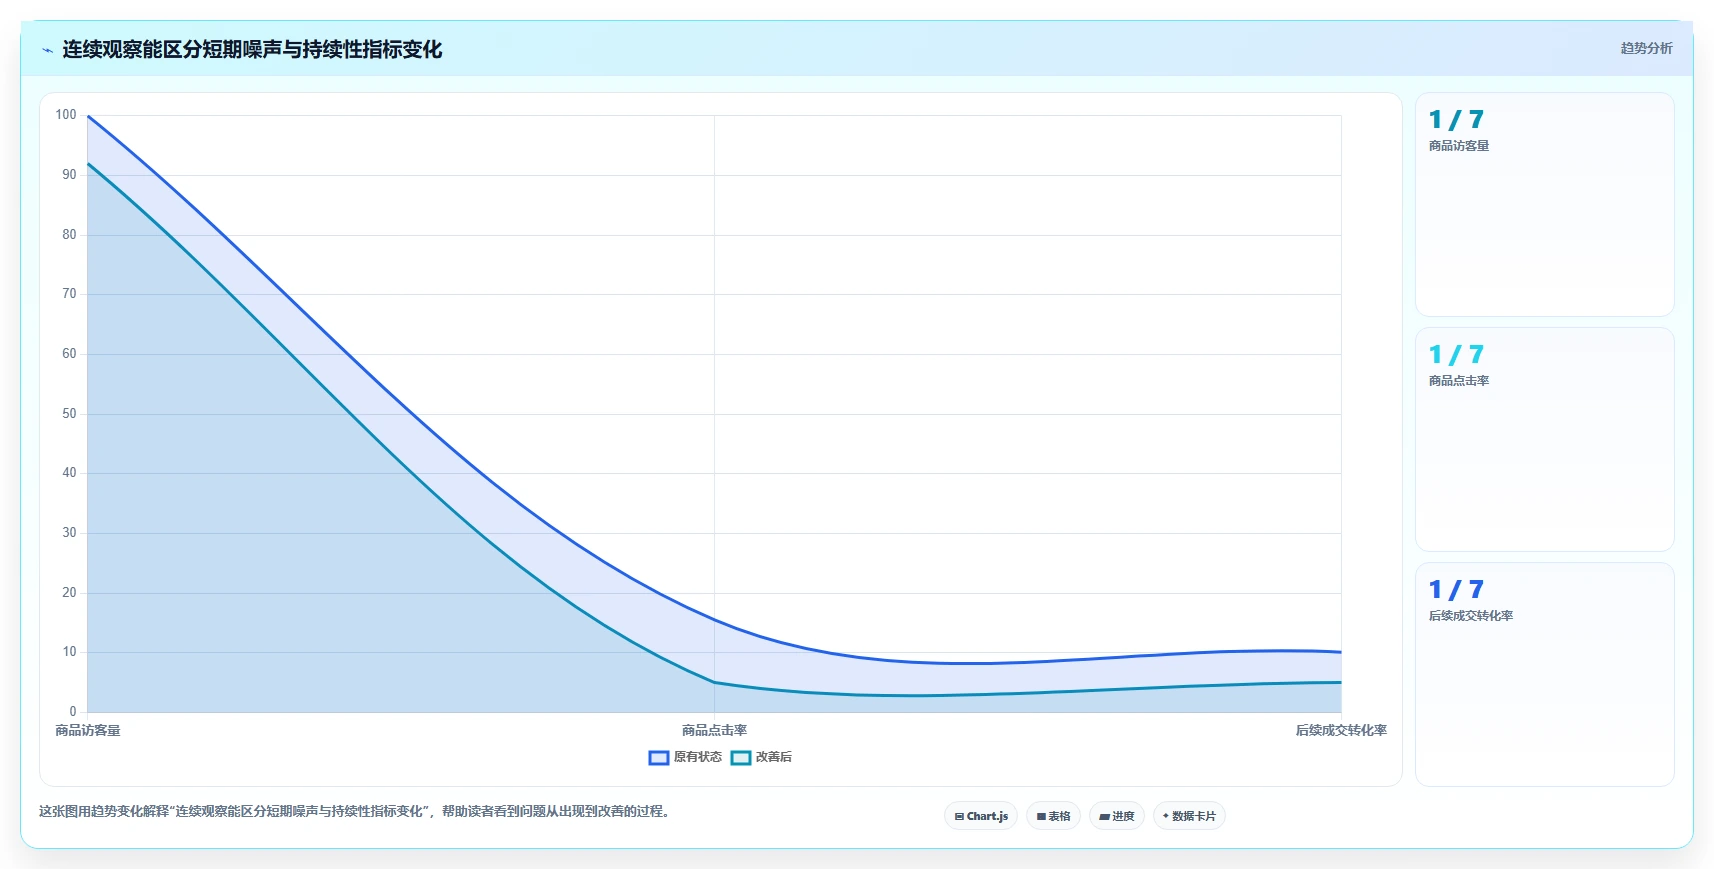This screenshot has height=869, width=1714.
Task: Open the 商品访客量 stat card
Action: pyautogui.click(x=1544, y=205)
